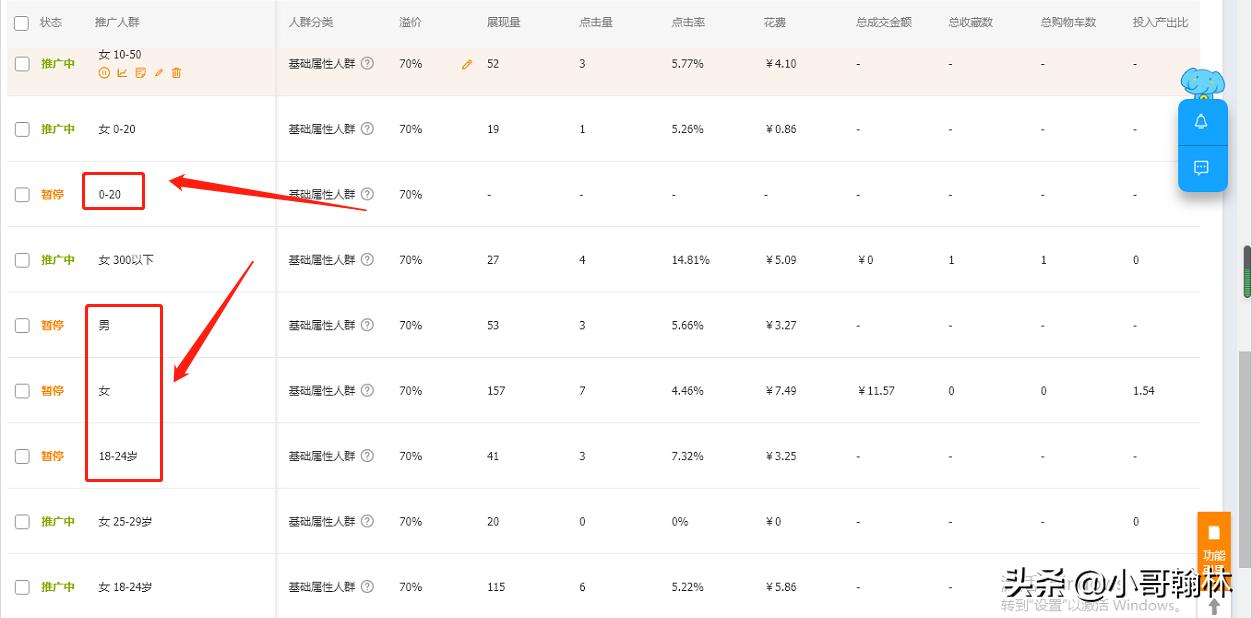Open the chat message widget
Viewport: 1252px width, 618px height.
pos(1201,168)
